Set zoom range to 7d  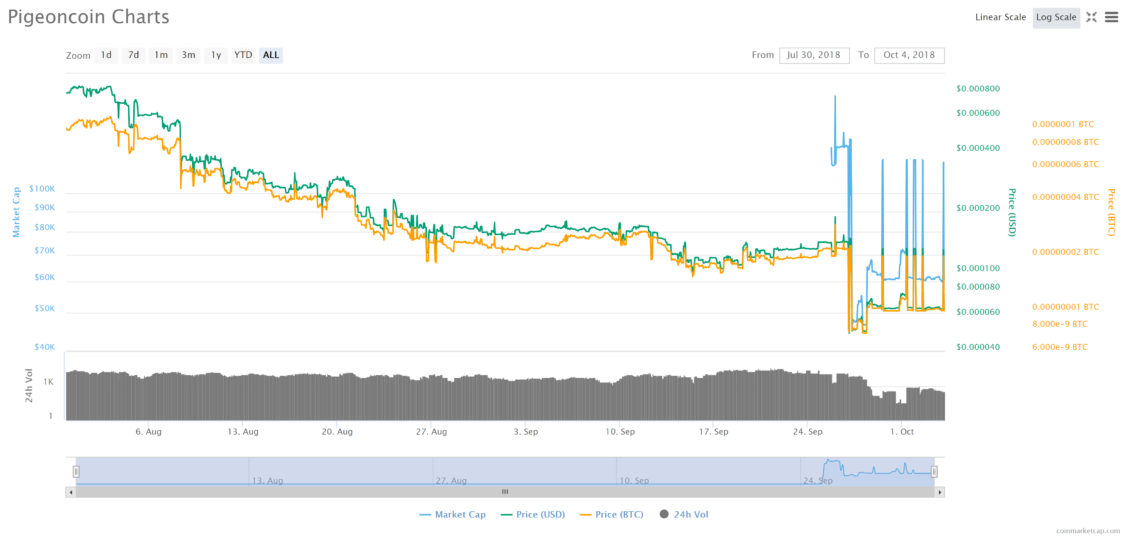[133, 55]
